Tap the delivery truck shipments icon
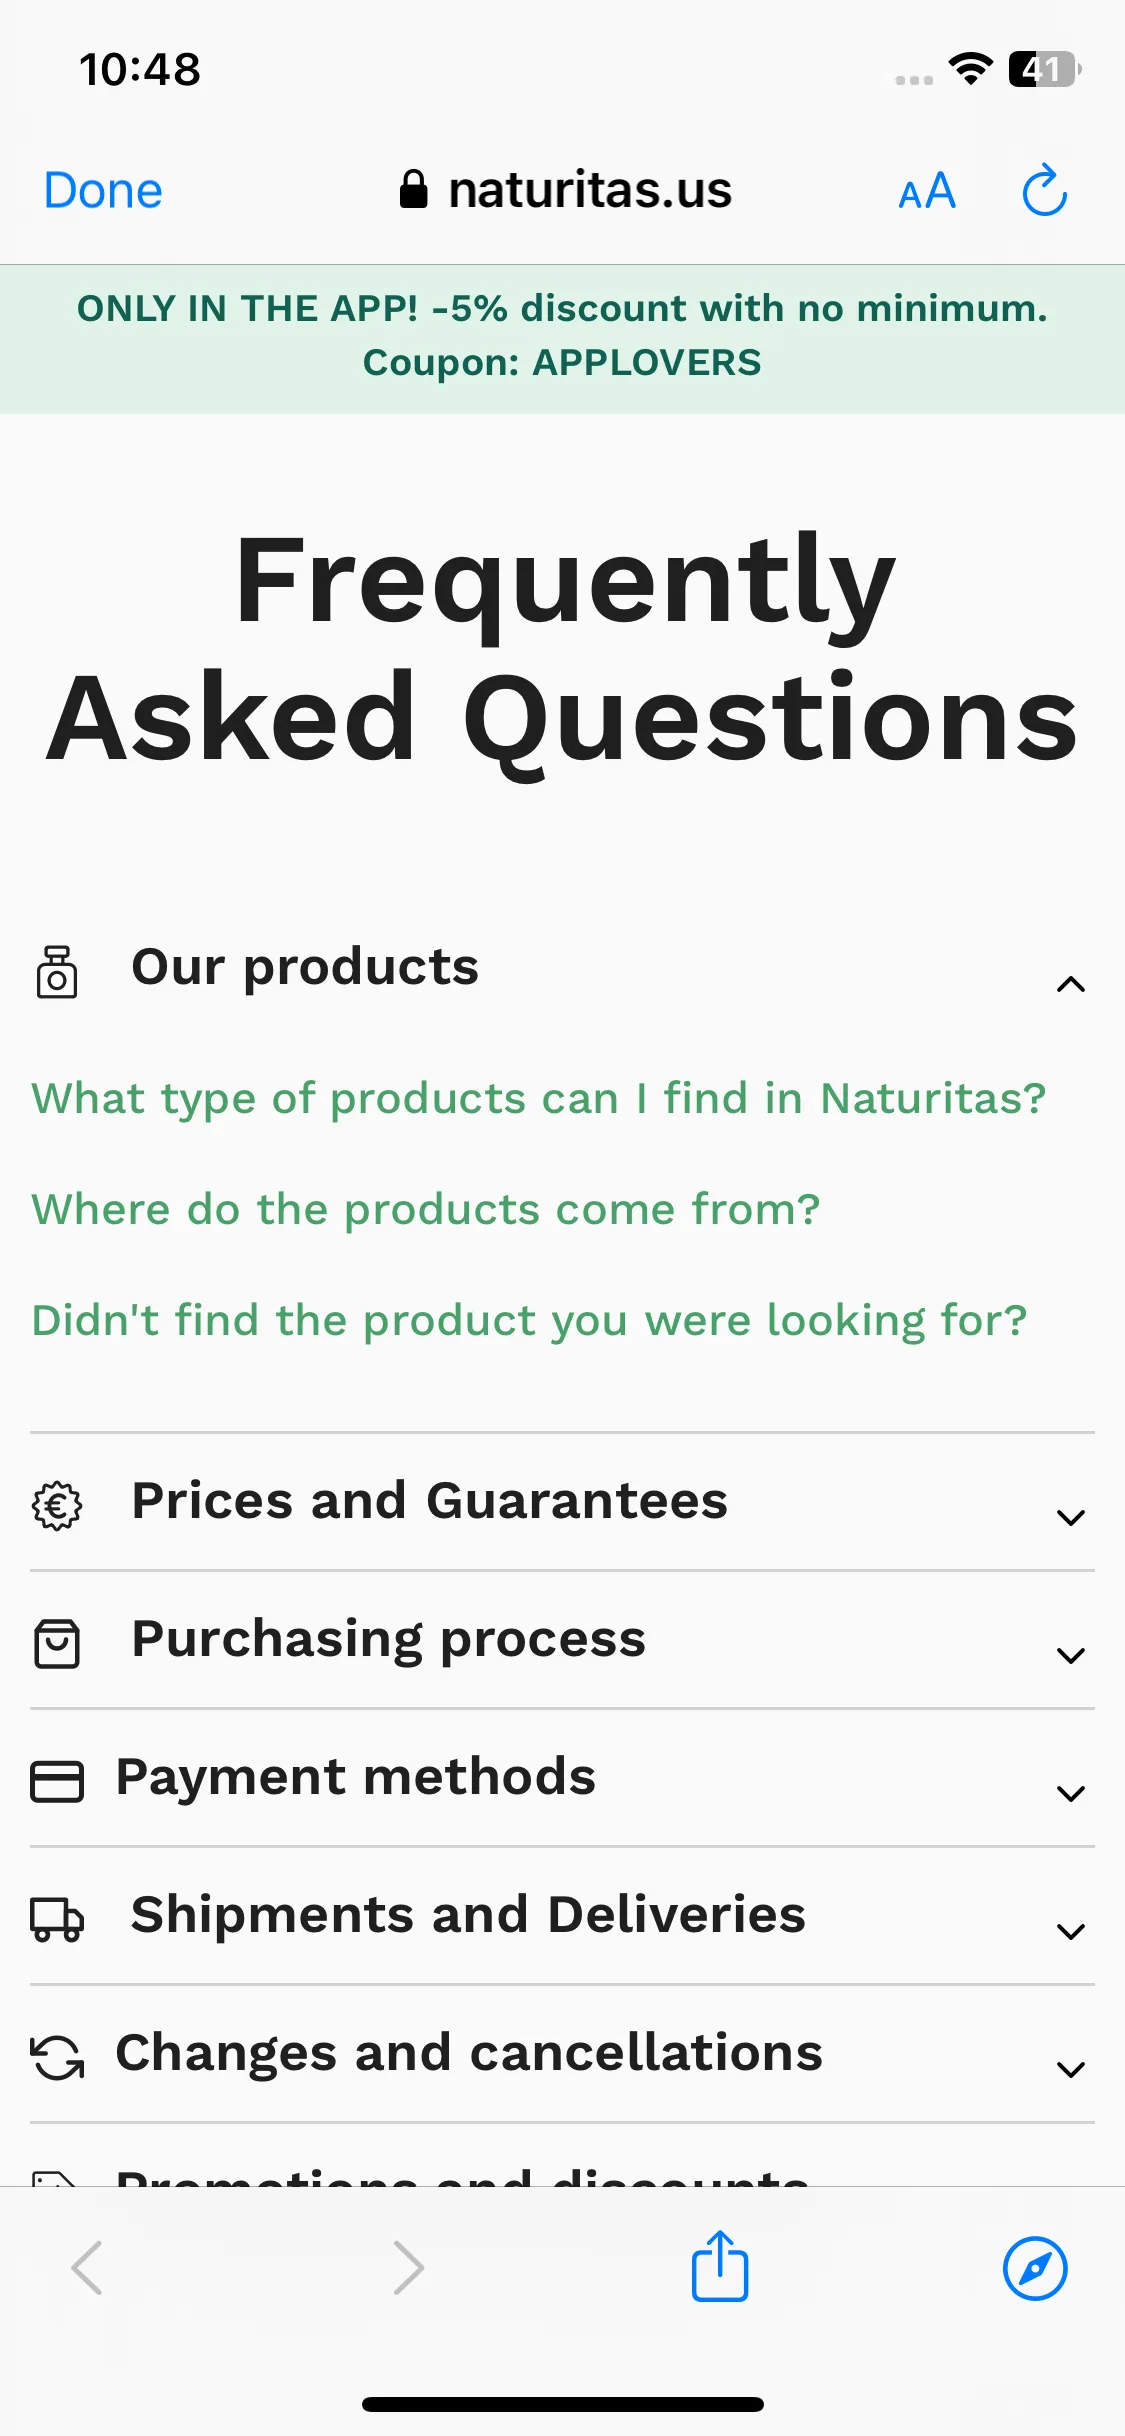This screenshot has width=1125, height=2436. tap(57, 1919)
